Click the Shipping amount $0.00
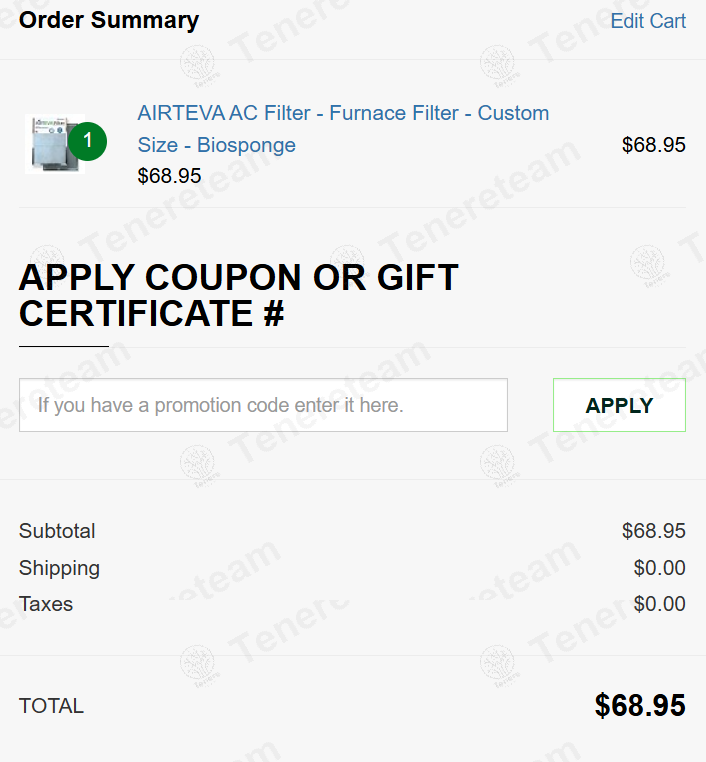The width and height of the screenshot is (706, 762). click(659, 568)
